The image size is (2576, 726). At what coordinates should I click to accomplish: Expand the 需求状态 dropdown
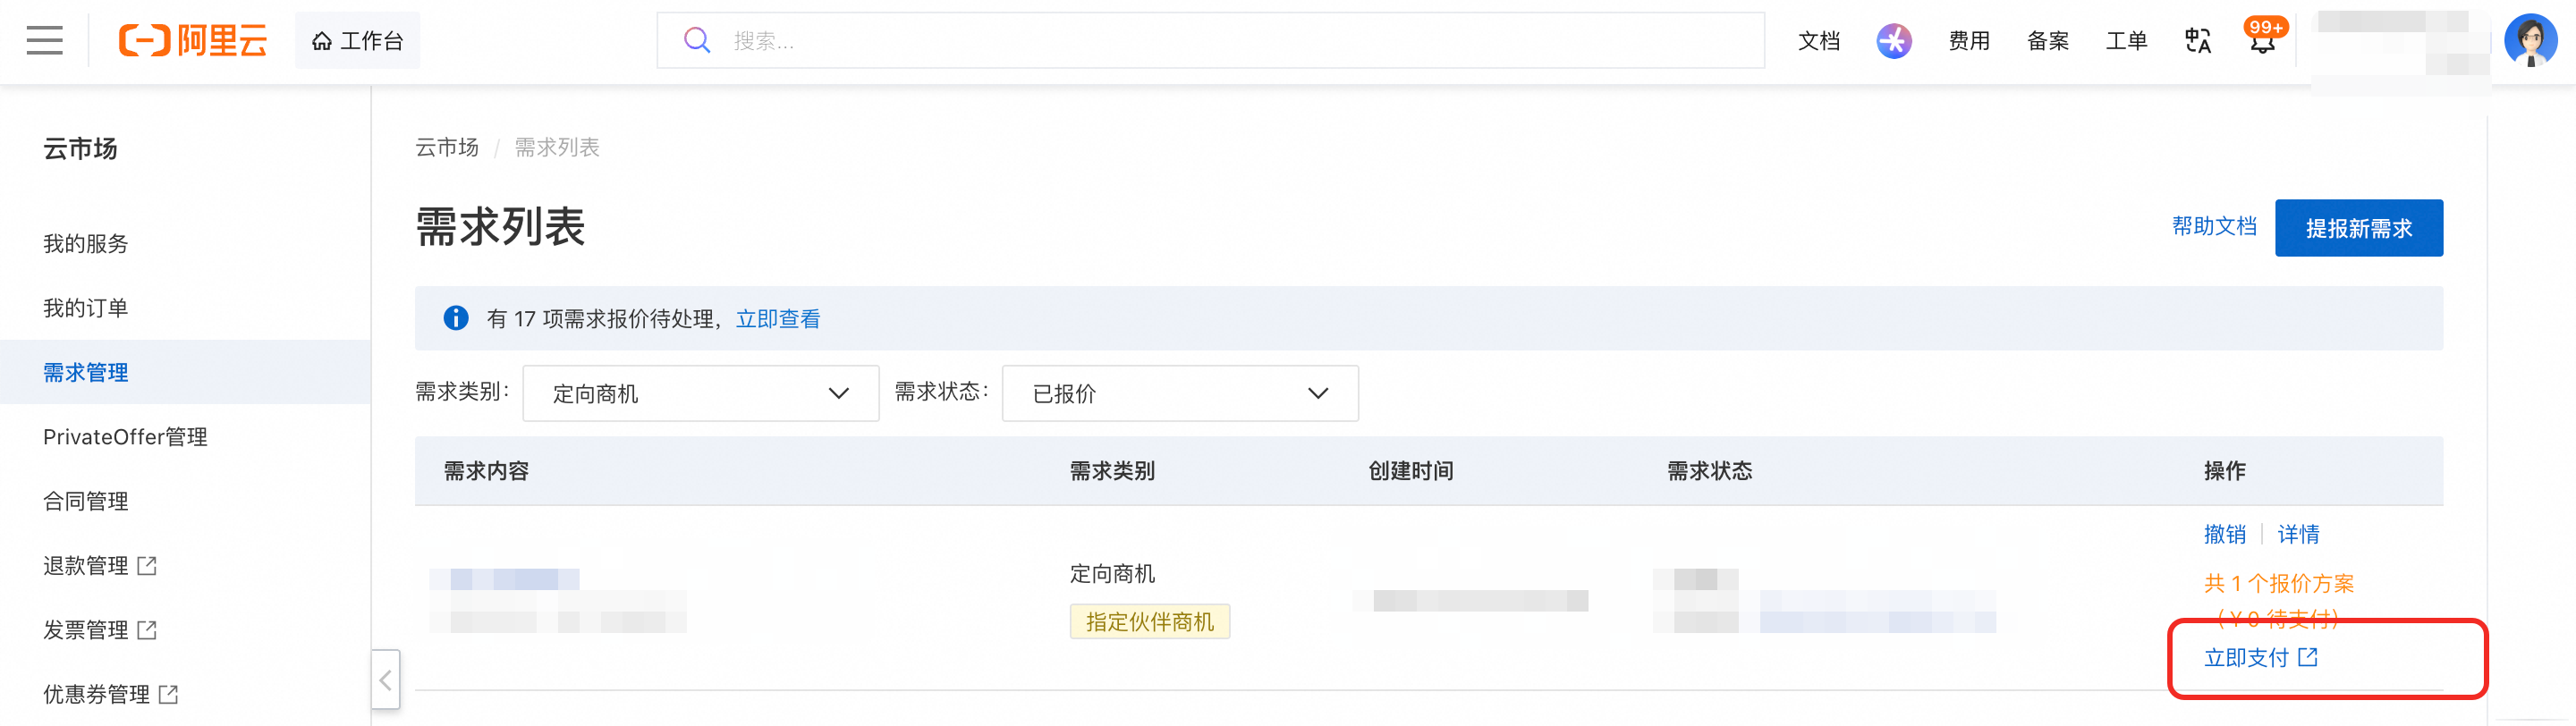1179,393
